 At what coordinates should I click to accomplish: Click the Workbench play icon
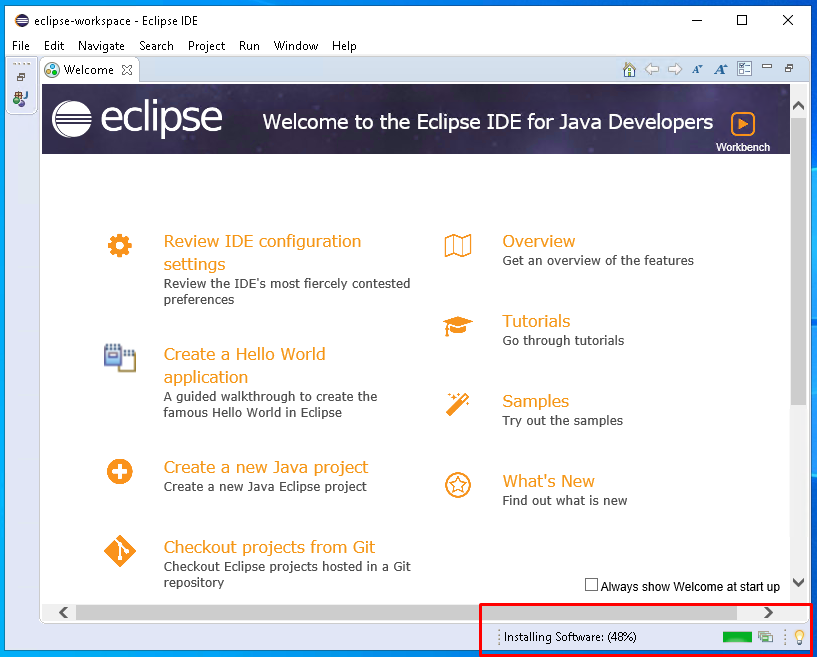point(742,124)
